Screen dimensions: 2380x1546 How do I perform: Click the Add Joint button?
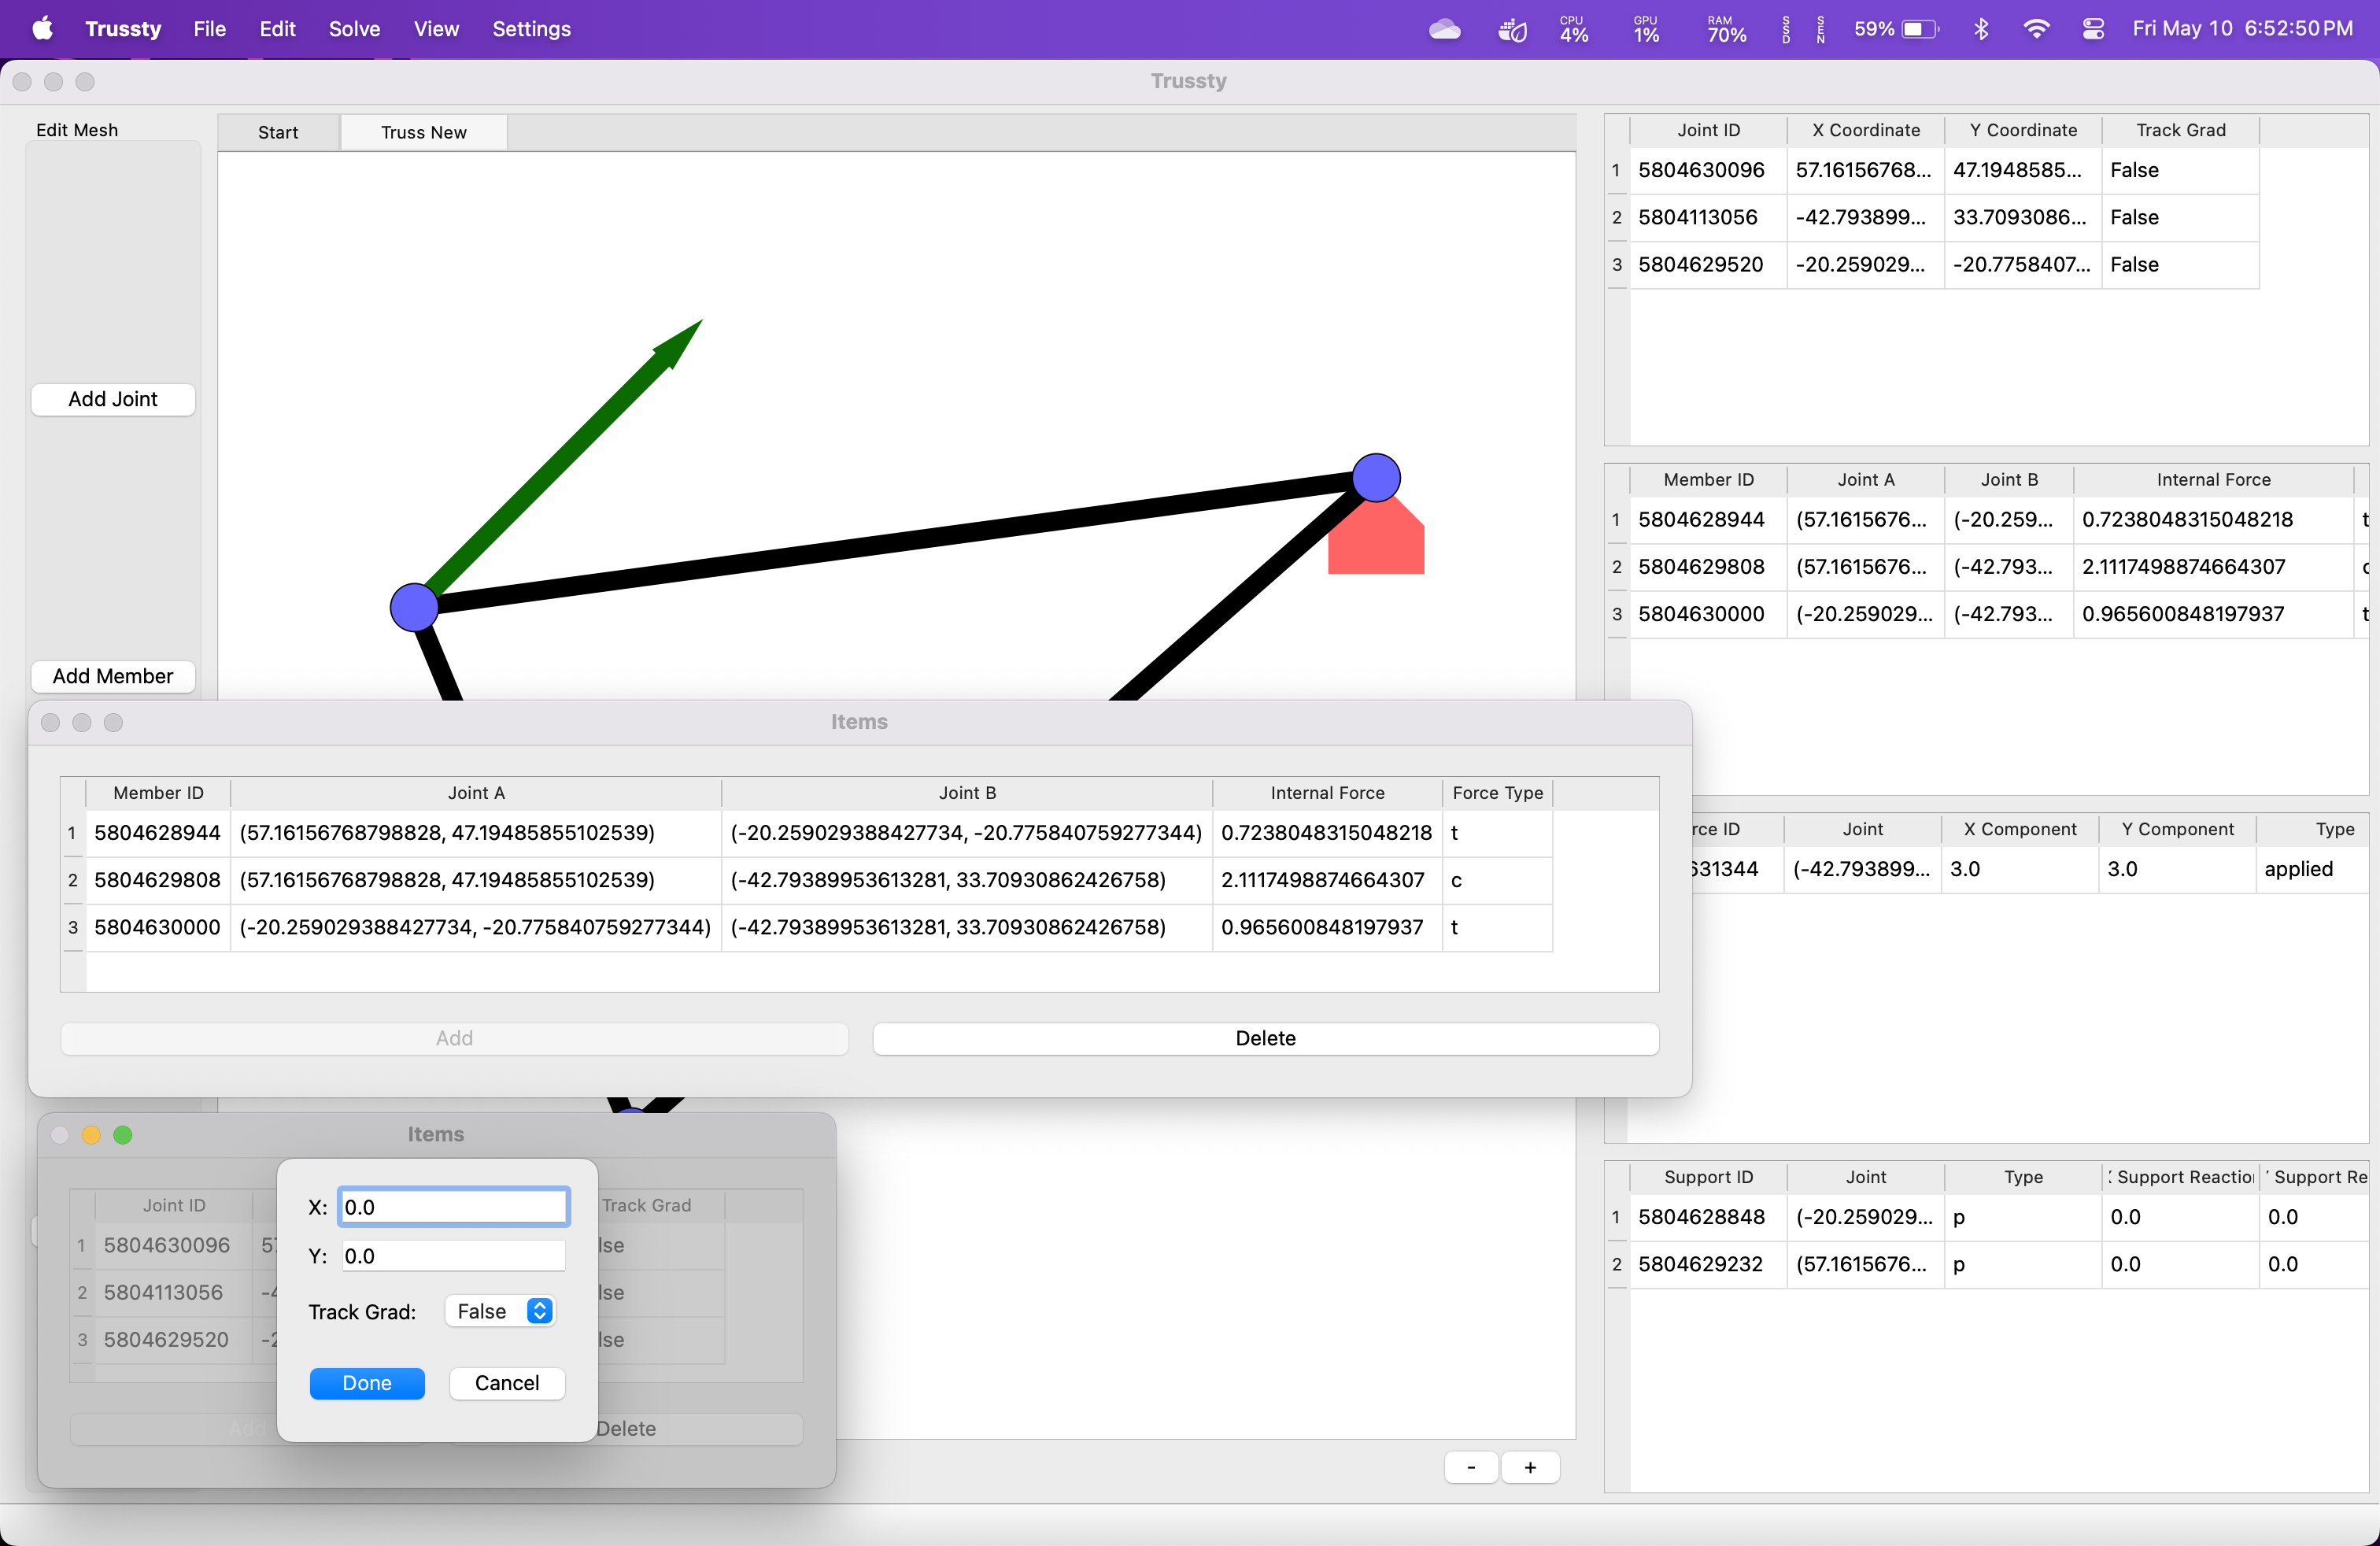point(113,399)
